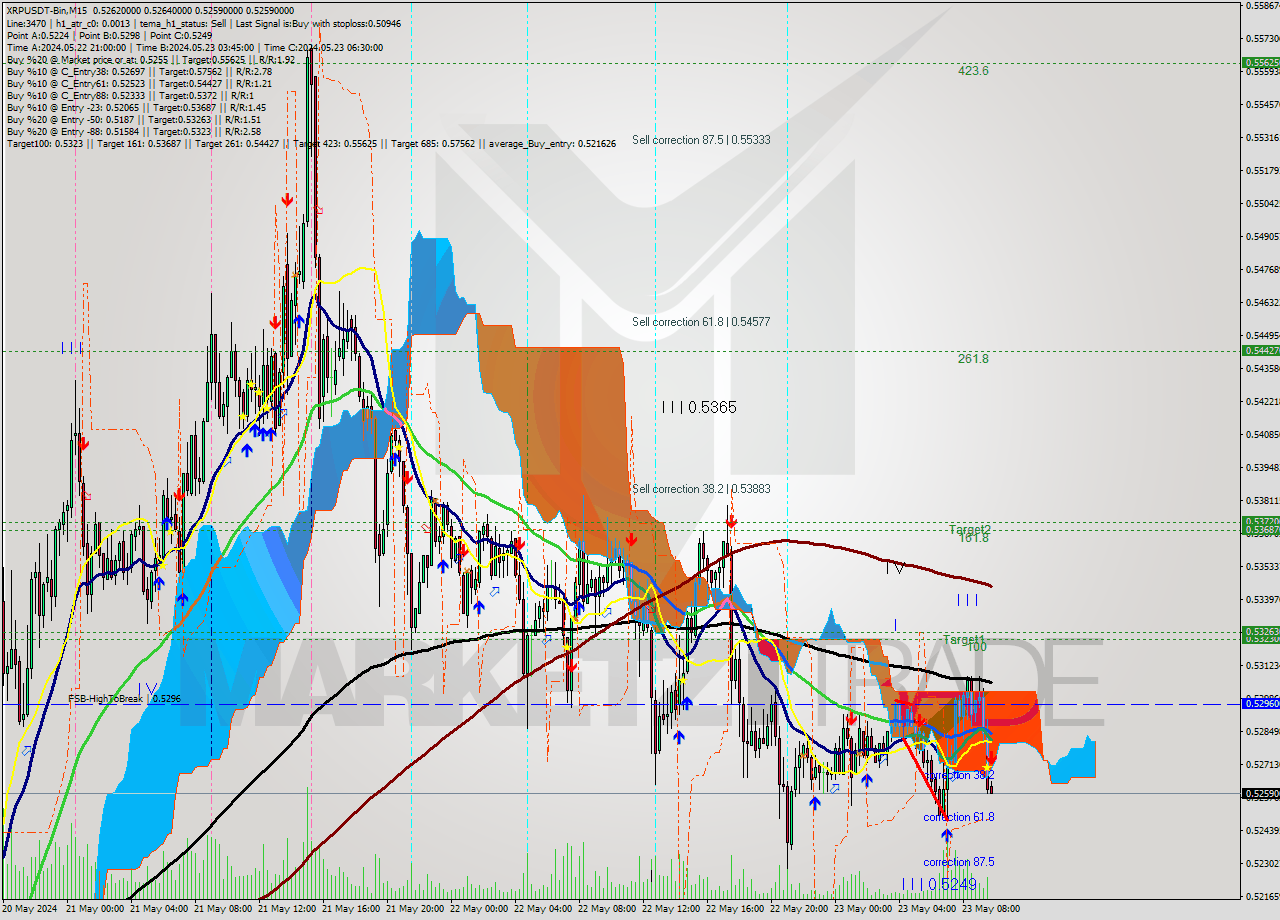Click the green 0.55625 price tag

[1260, 62]
